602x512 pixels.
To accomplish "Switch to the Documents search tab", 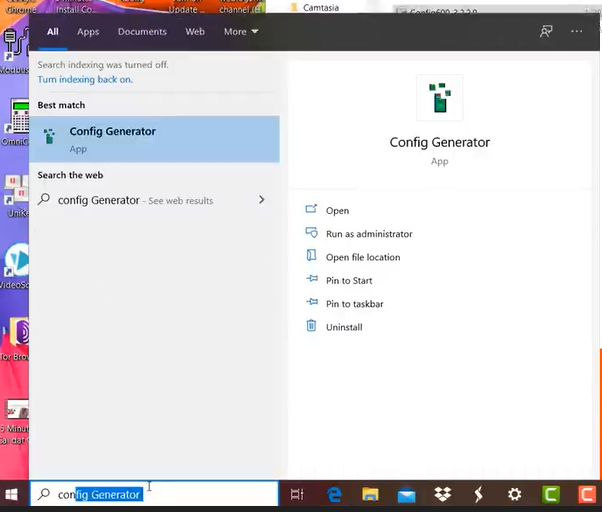I will pos(142,31).
